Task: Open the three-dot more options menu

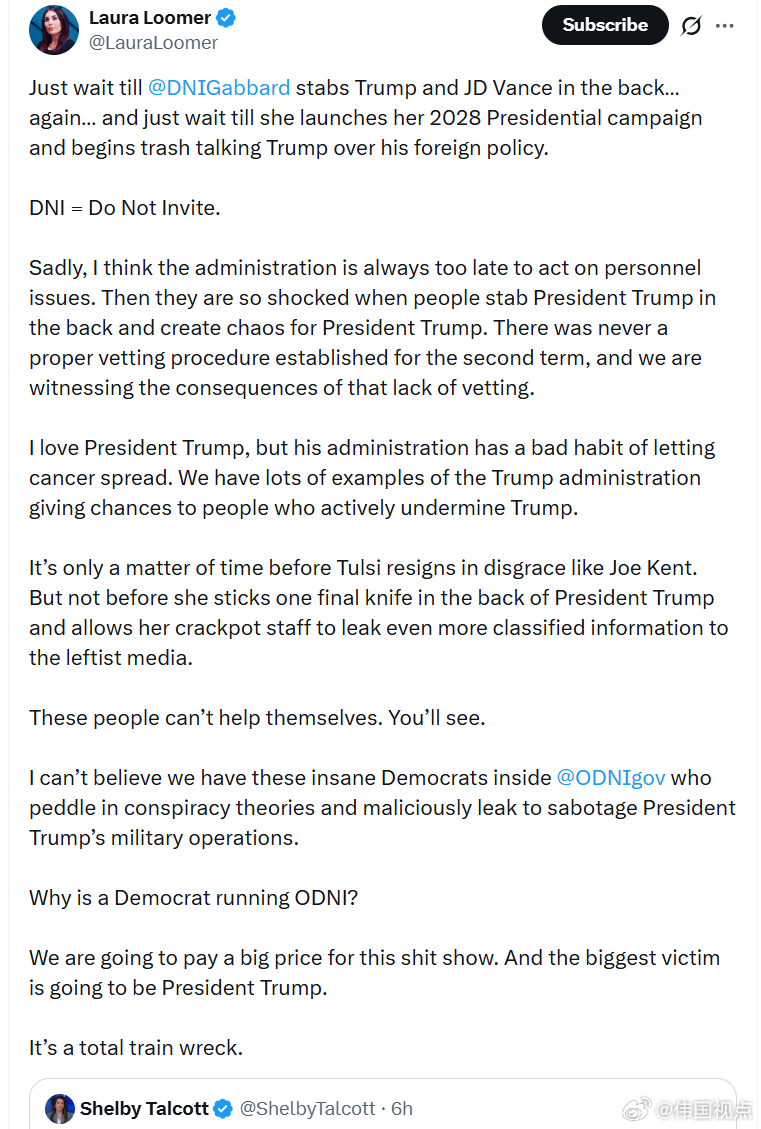Action: coord(724,26)
